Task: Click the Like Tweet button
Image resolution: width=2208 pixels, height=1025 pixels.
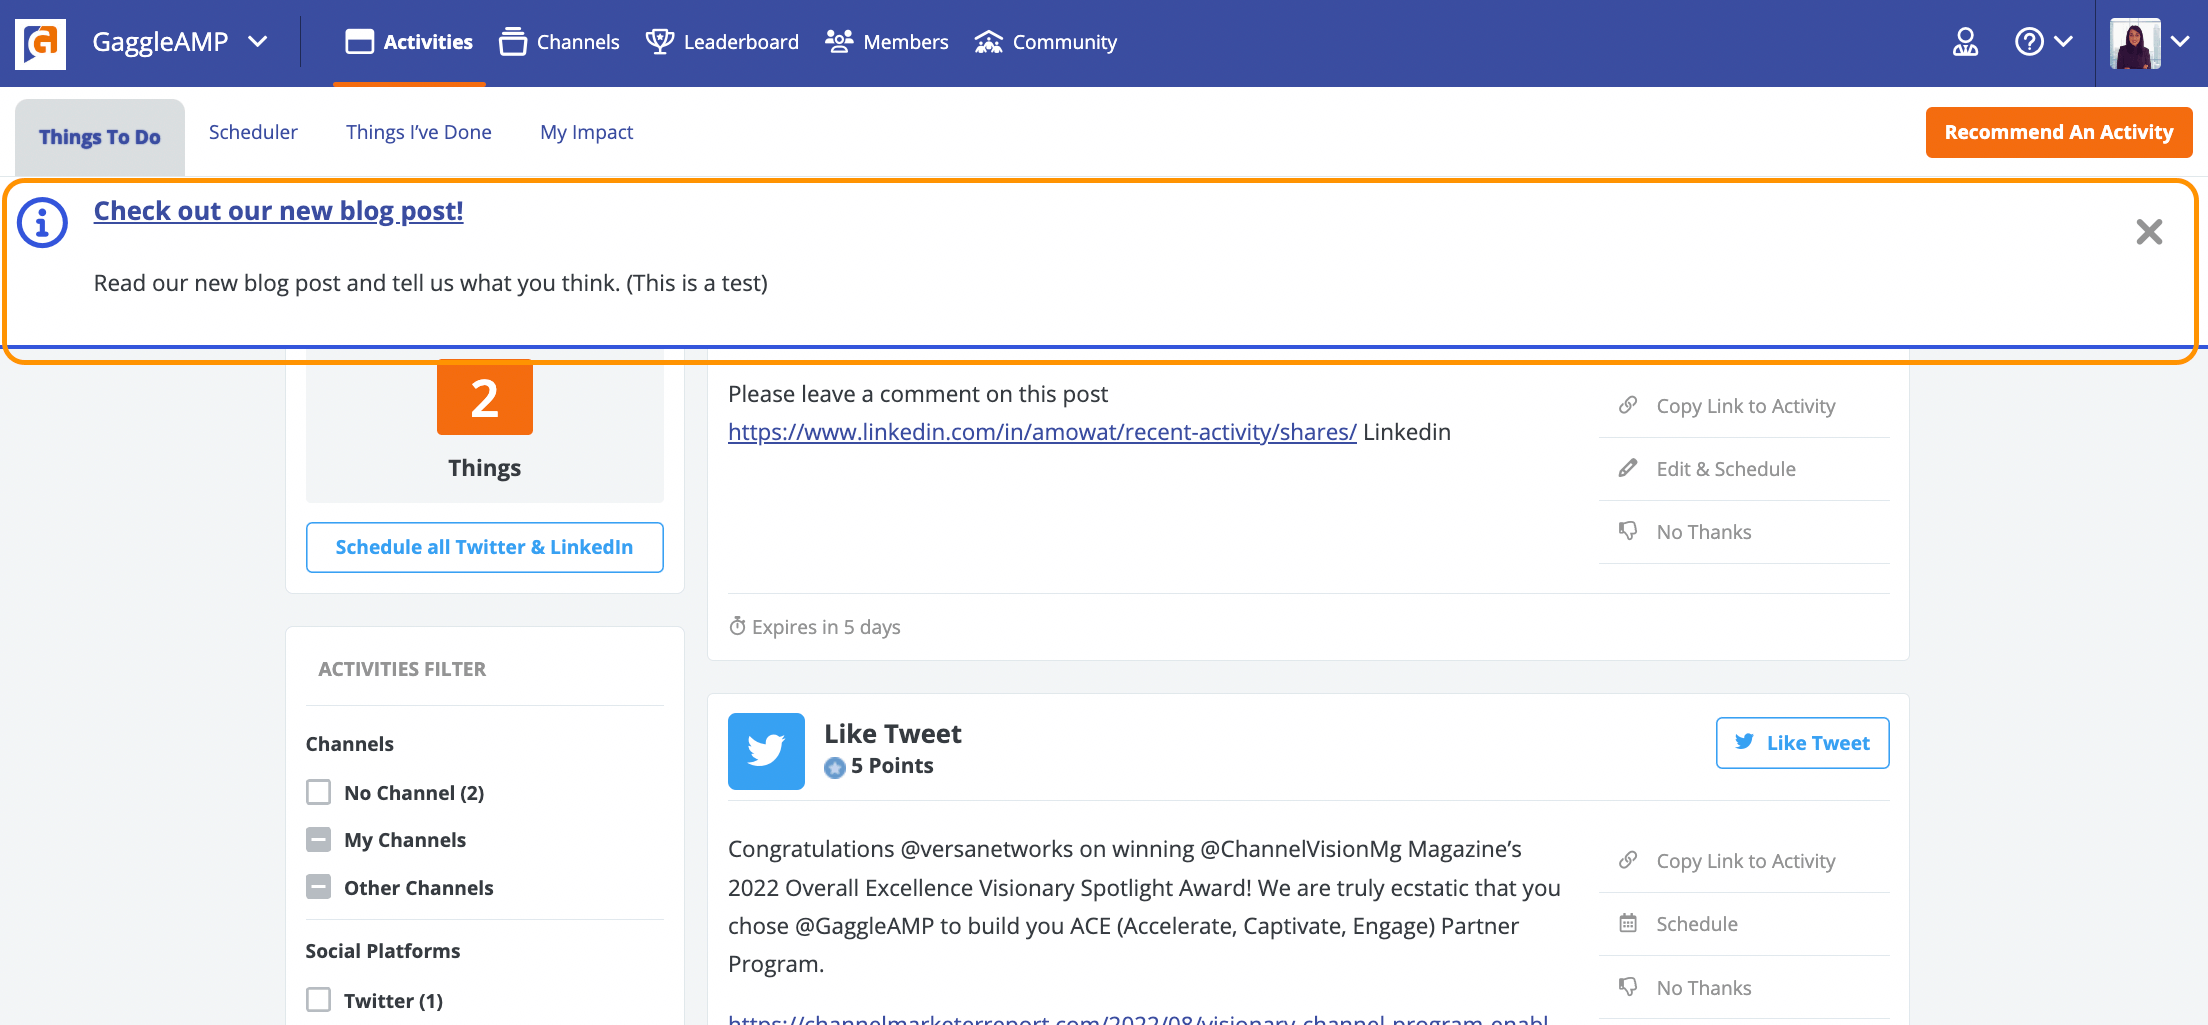Action: 1802,743
